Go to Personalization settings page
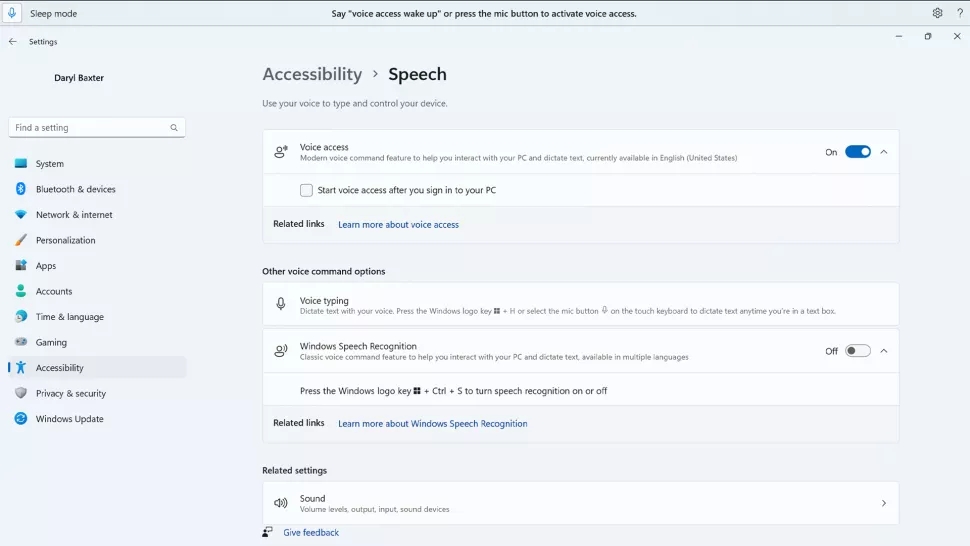 [65, 240]
